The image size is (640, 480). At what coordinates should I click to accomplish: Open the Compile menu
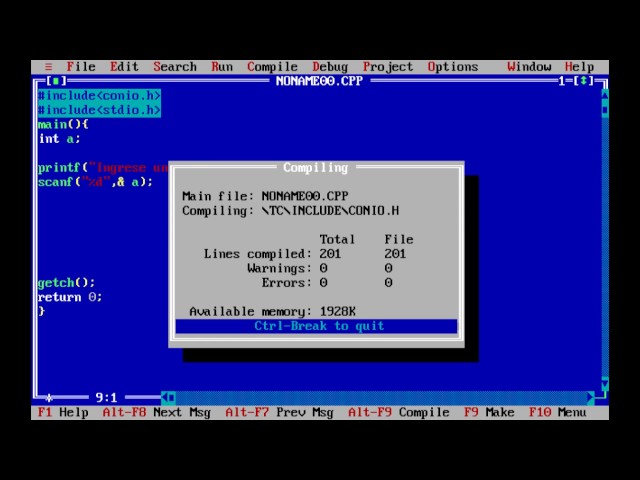(272, 67)
